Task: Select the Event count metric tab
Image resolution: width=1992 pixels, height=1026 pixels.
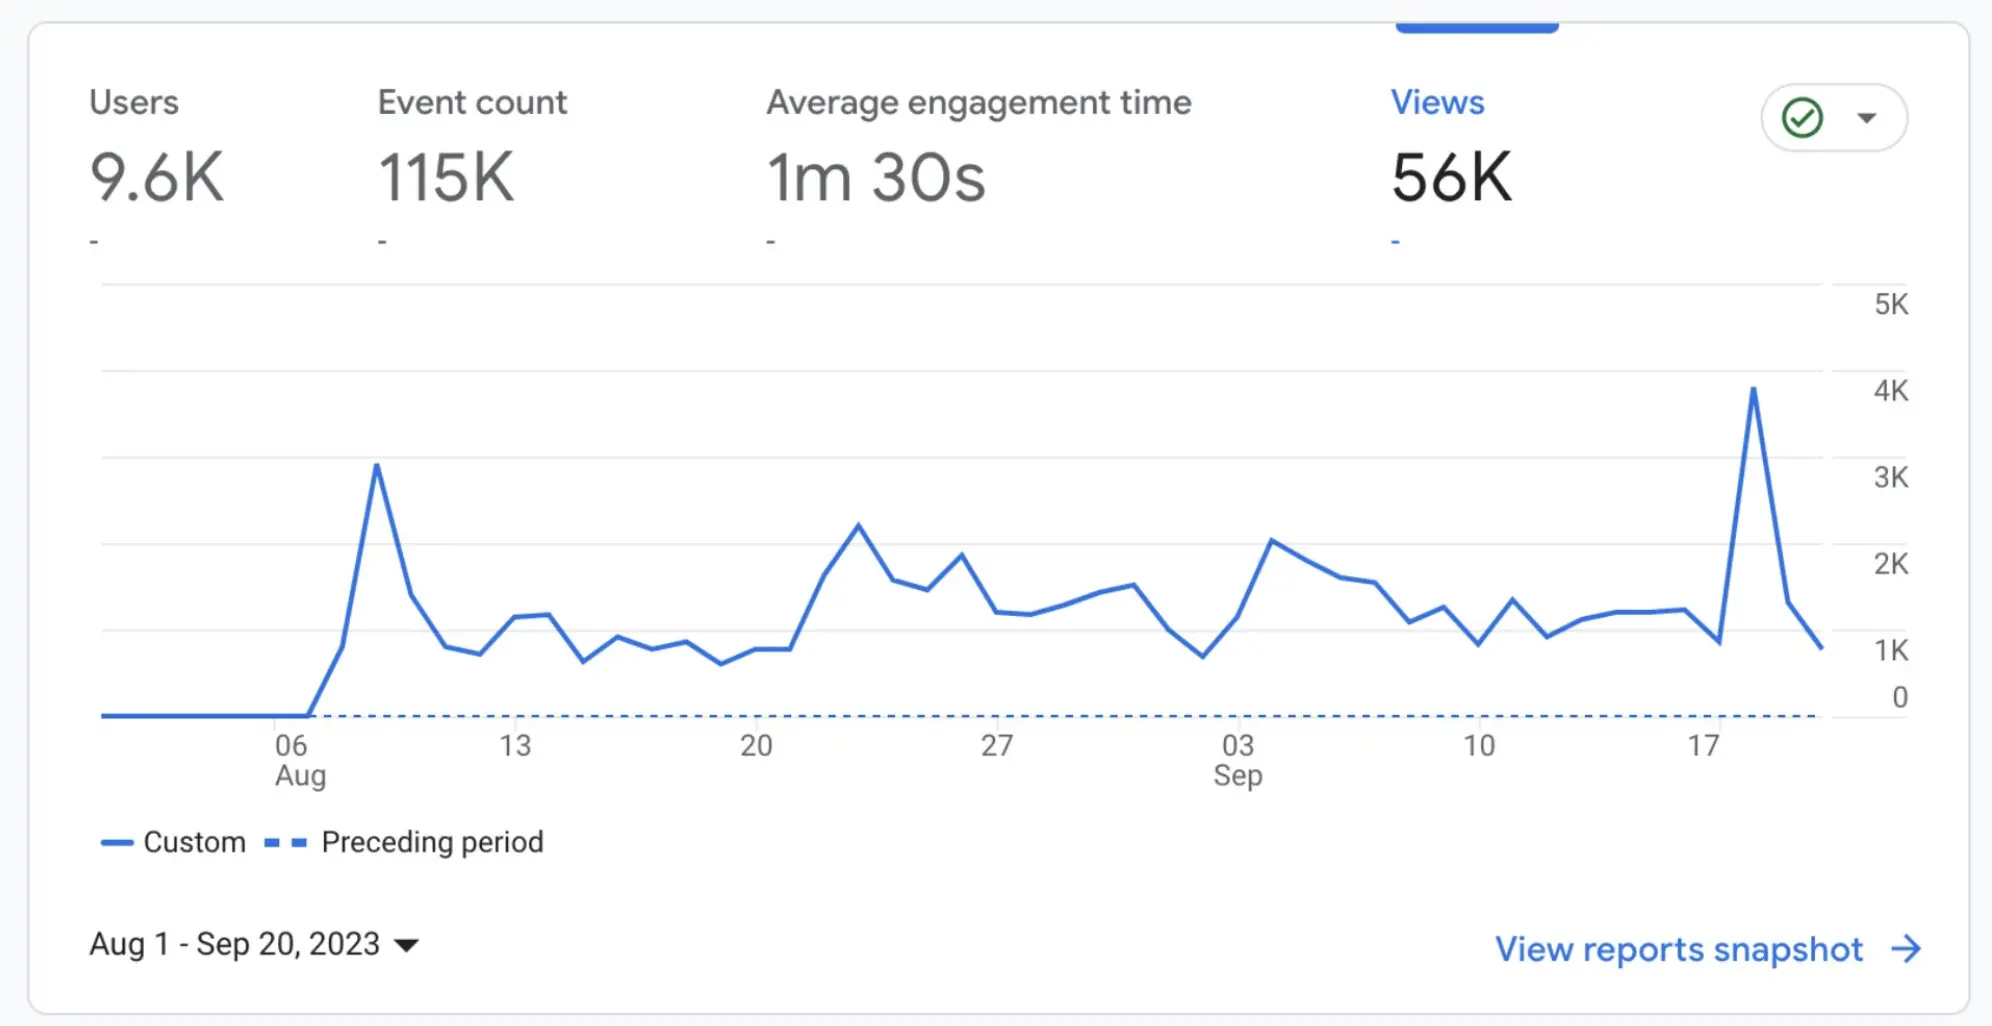Action: pos(472,103)
